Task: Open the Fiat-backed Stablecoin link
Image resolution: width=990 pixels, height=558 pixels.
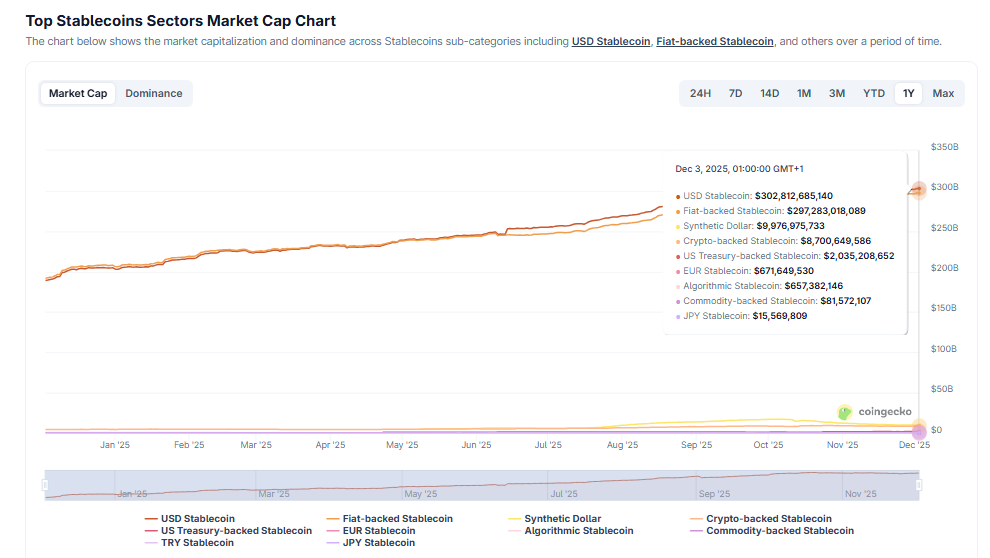Action: coord(715,42)
